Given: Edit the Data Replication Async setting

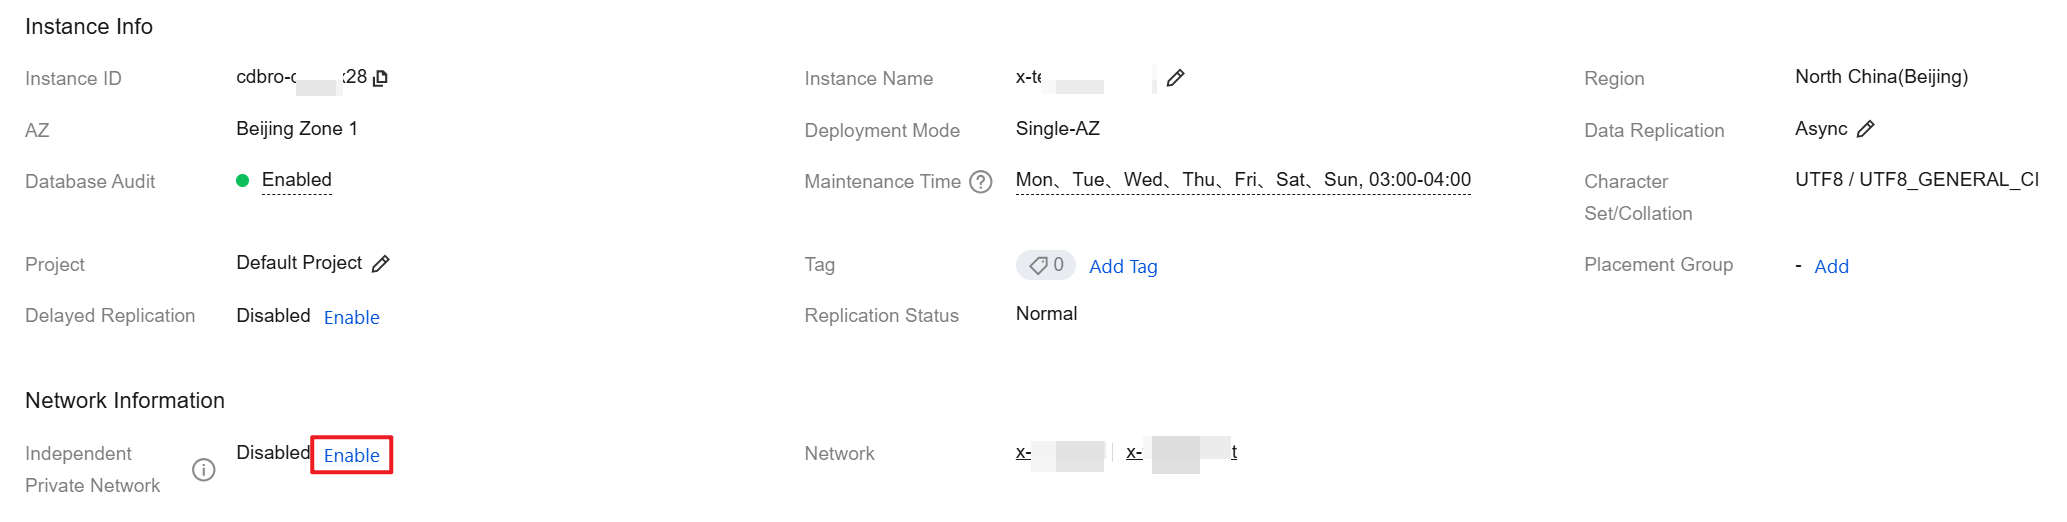Looking at the screenshot, I should click(x=1865, y=129).
